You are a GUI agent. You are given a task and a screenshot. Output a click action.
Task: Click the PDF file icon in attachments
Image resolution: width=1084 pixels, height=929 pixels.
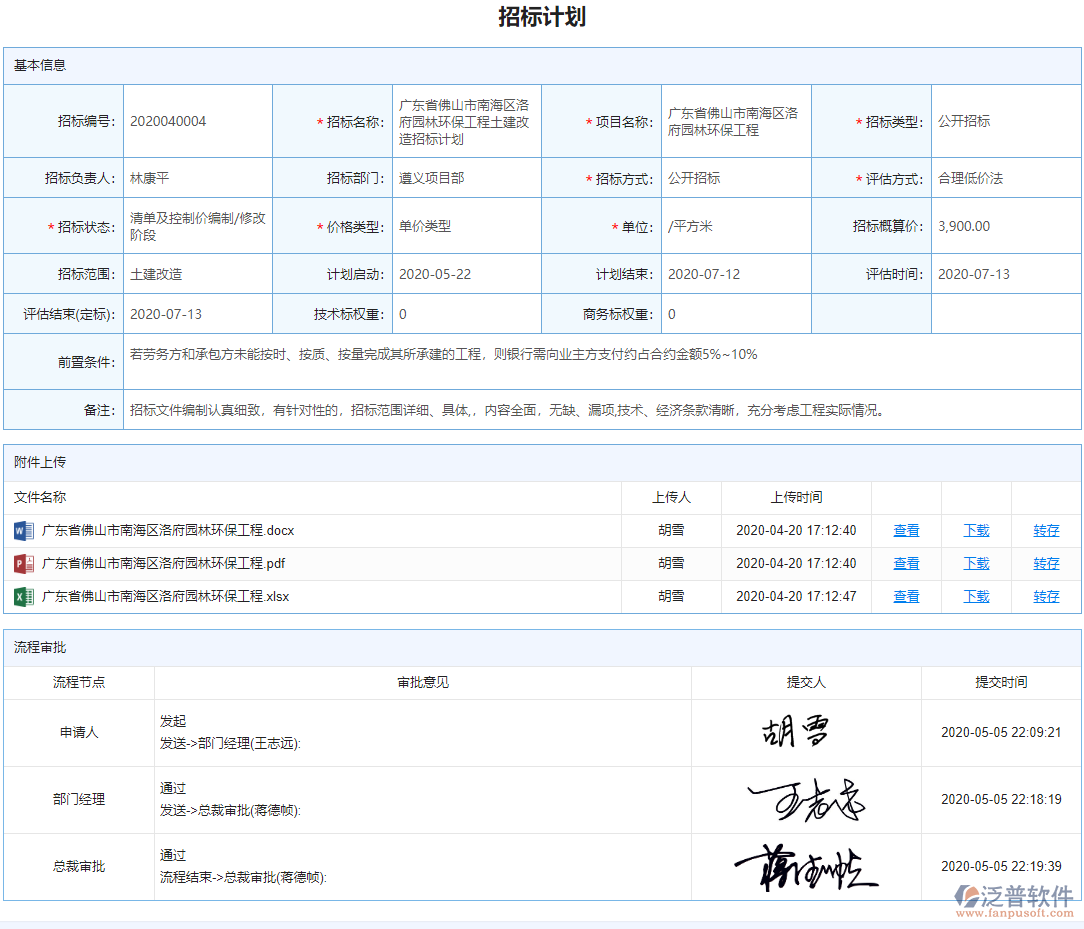[x=23, y=563]
